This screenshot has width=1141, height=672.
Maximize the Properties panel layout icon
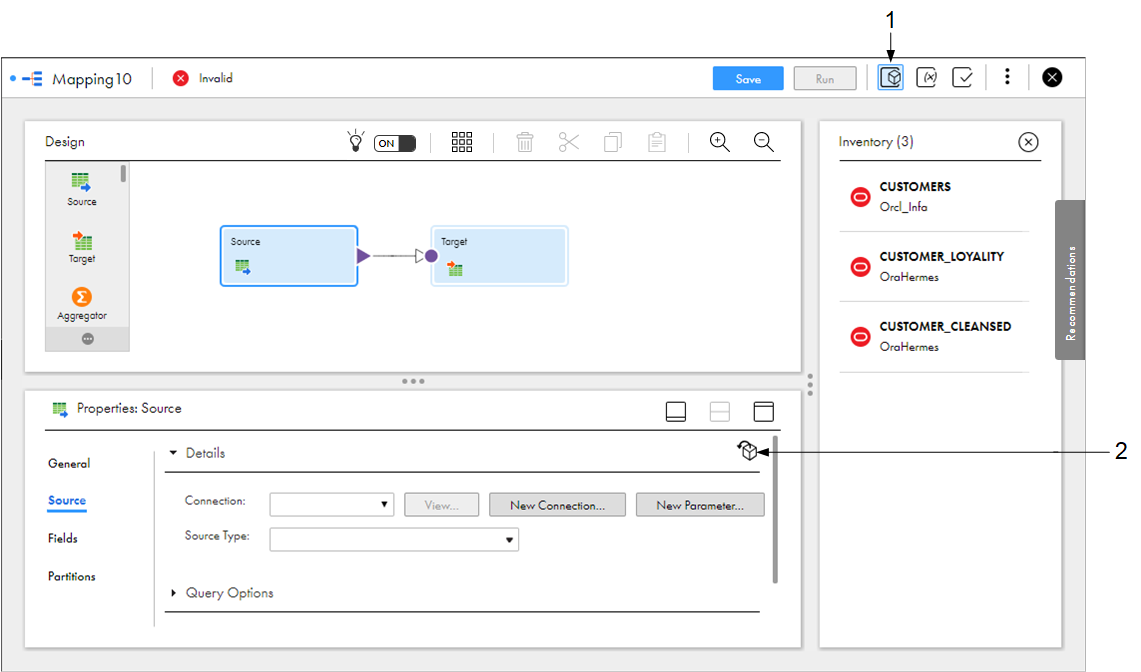(x=763, y=411)
